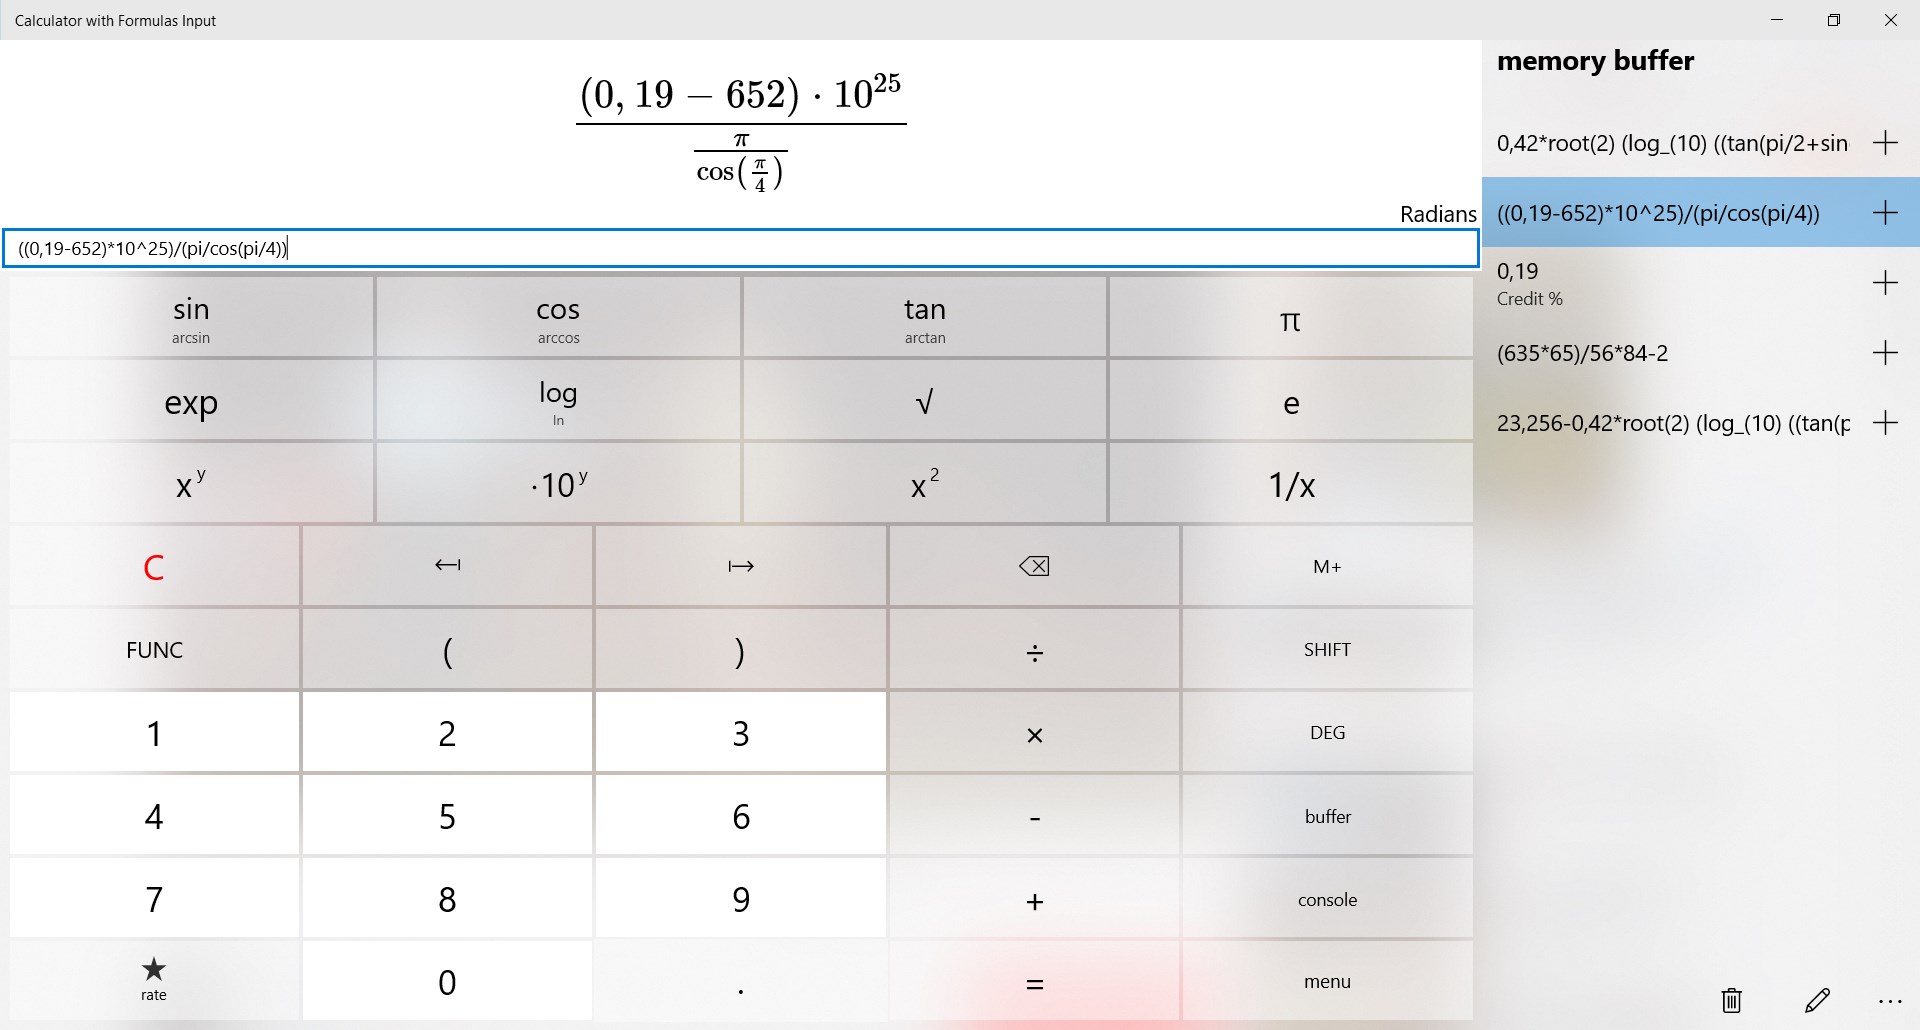
Task: Open the menu button
Action: point(1327,982)
